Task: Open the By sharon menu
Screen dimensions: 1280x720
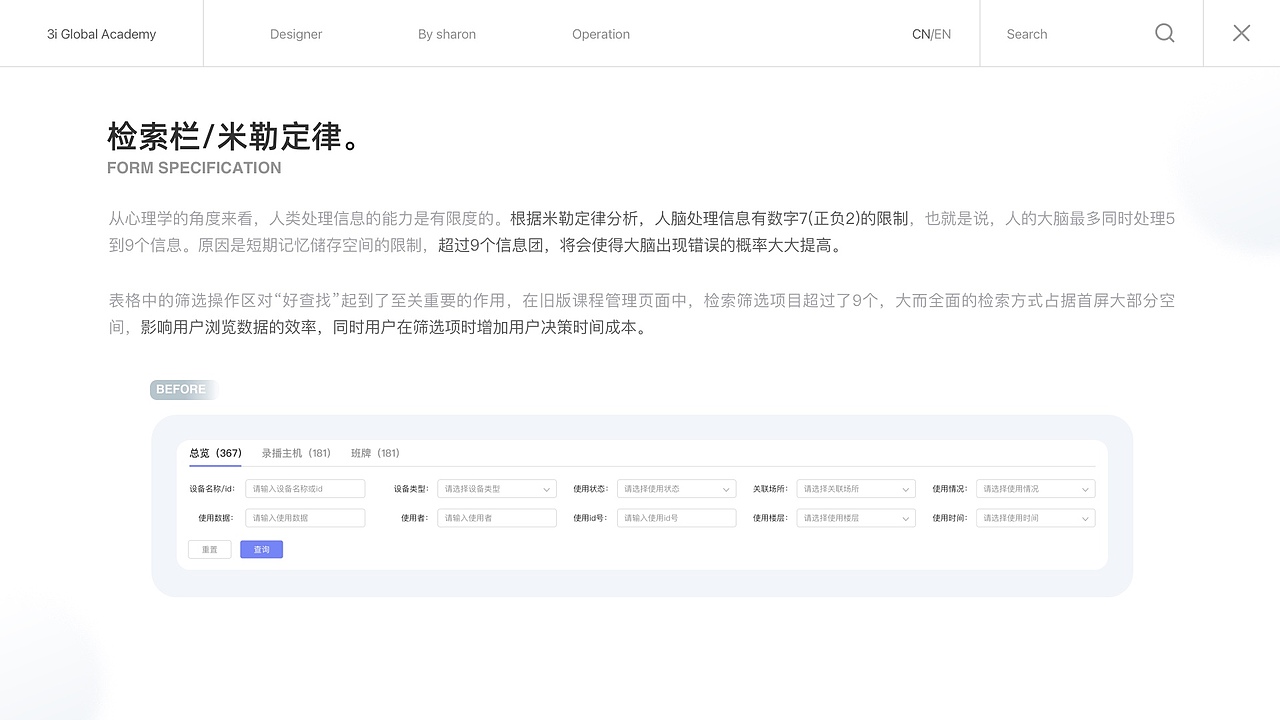Action: point(447,33)
